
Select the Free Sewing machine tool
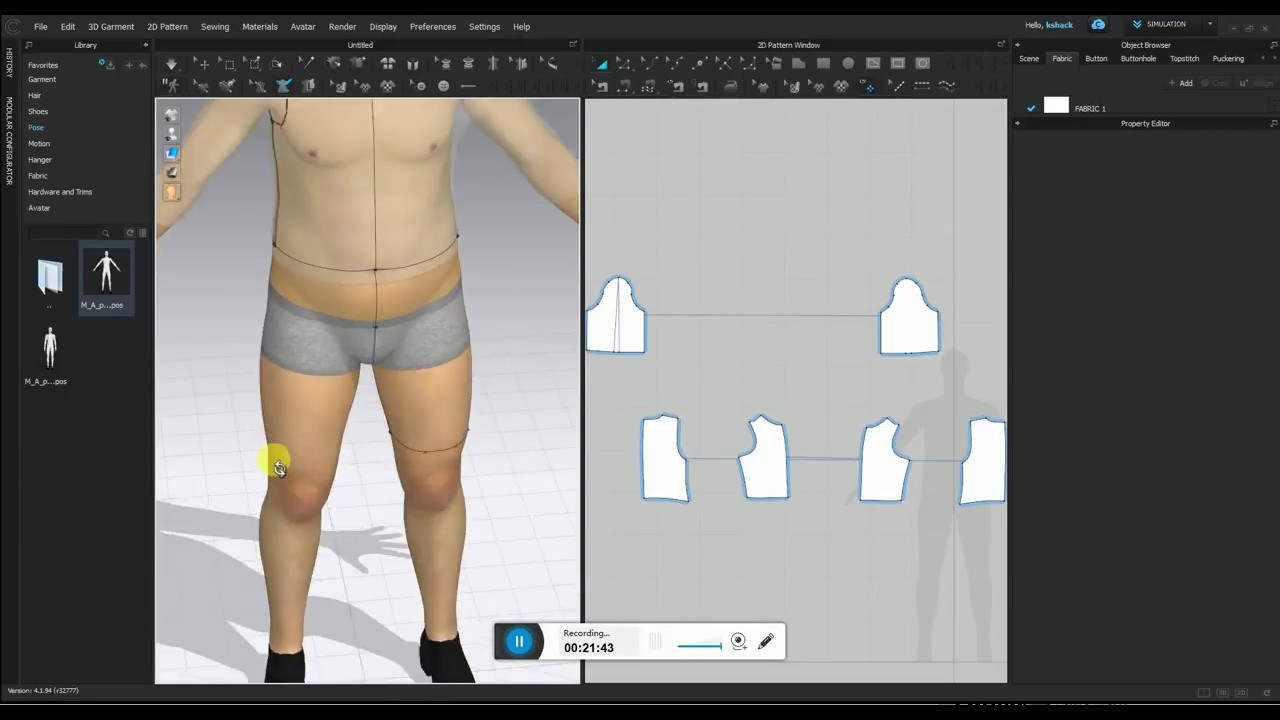(x=649, y=86)
